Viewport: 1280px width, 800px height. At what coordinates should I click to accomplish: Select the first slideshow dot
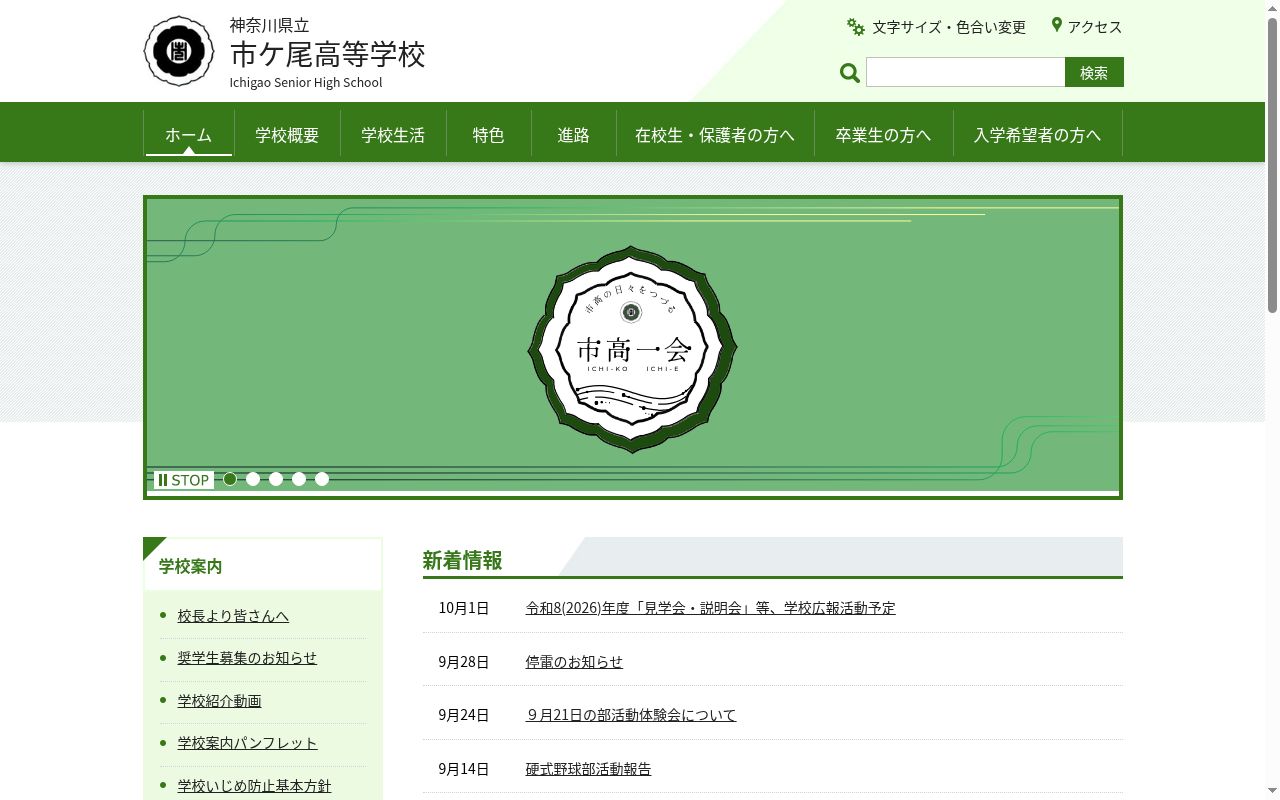(x=230, y=479)
